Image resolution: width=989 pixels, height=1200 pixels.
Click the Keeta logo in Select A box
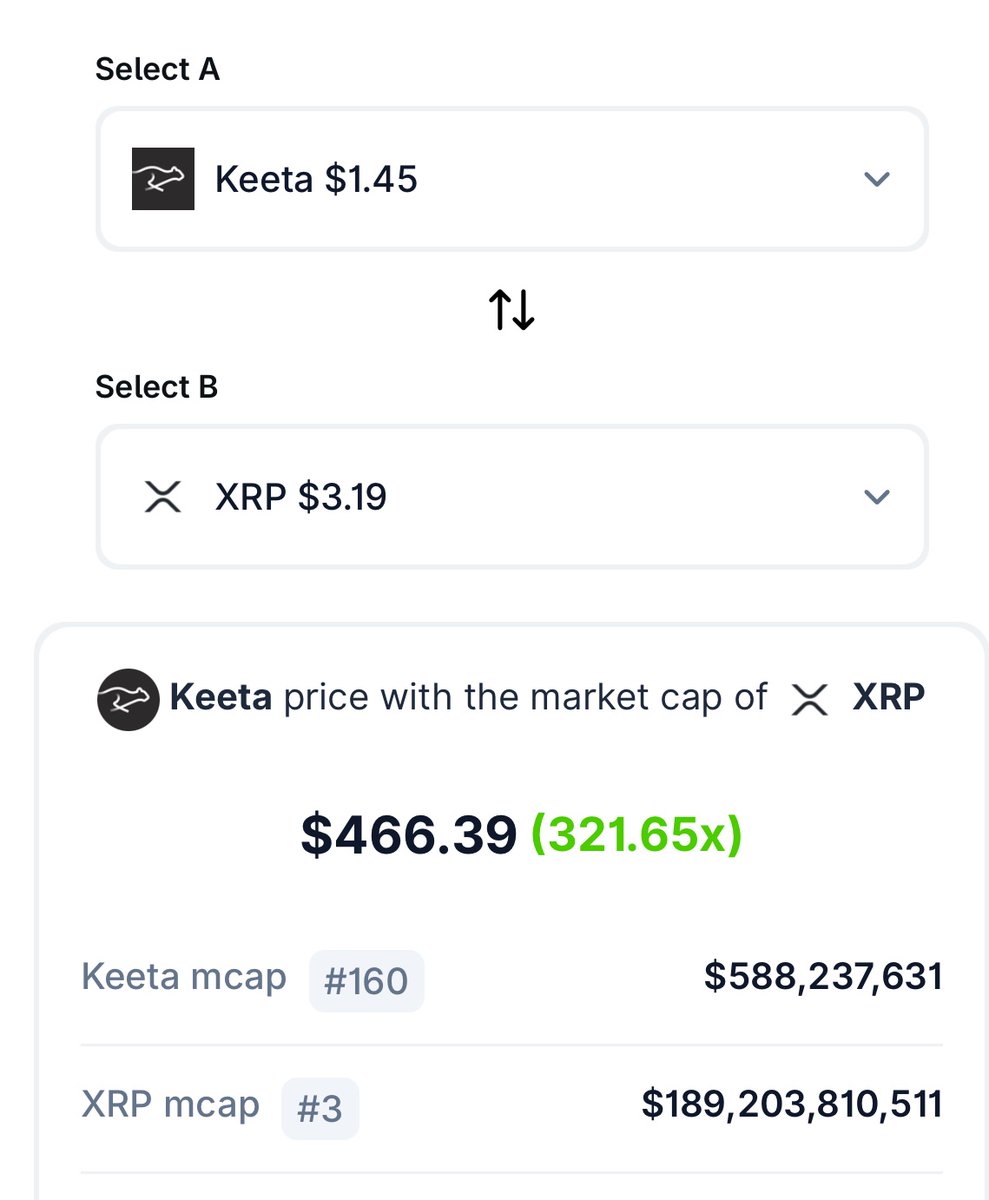tap(163, 179)
